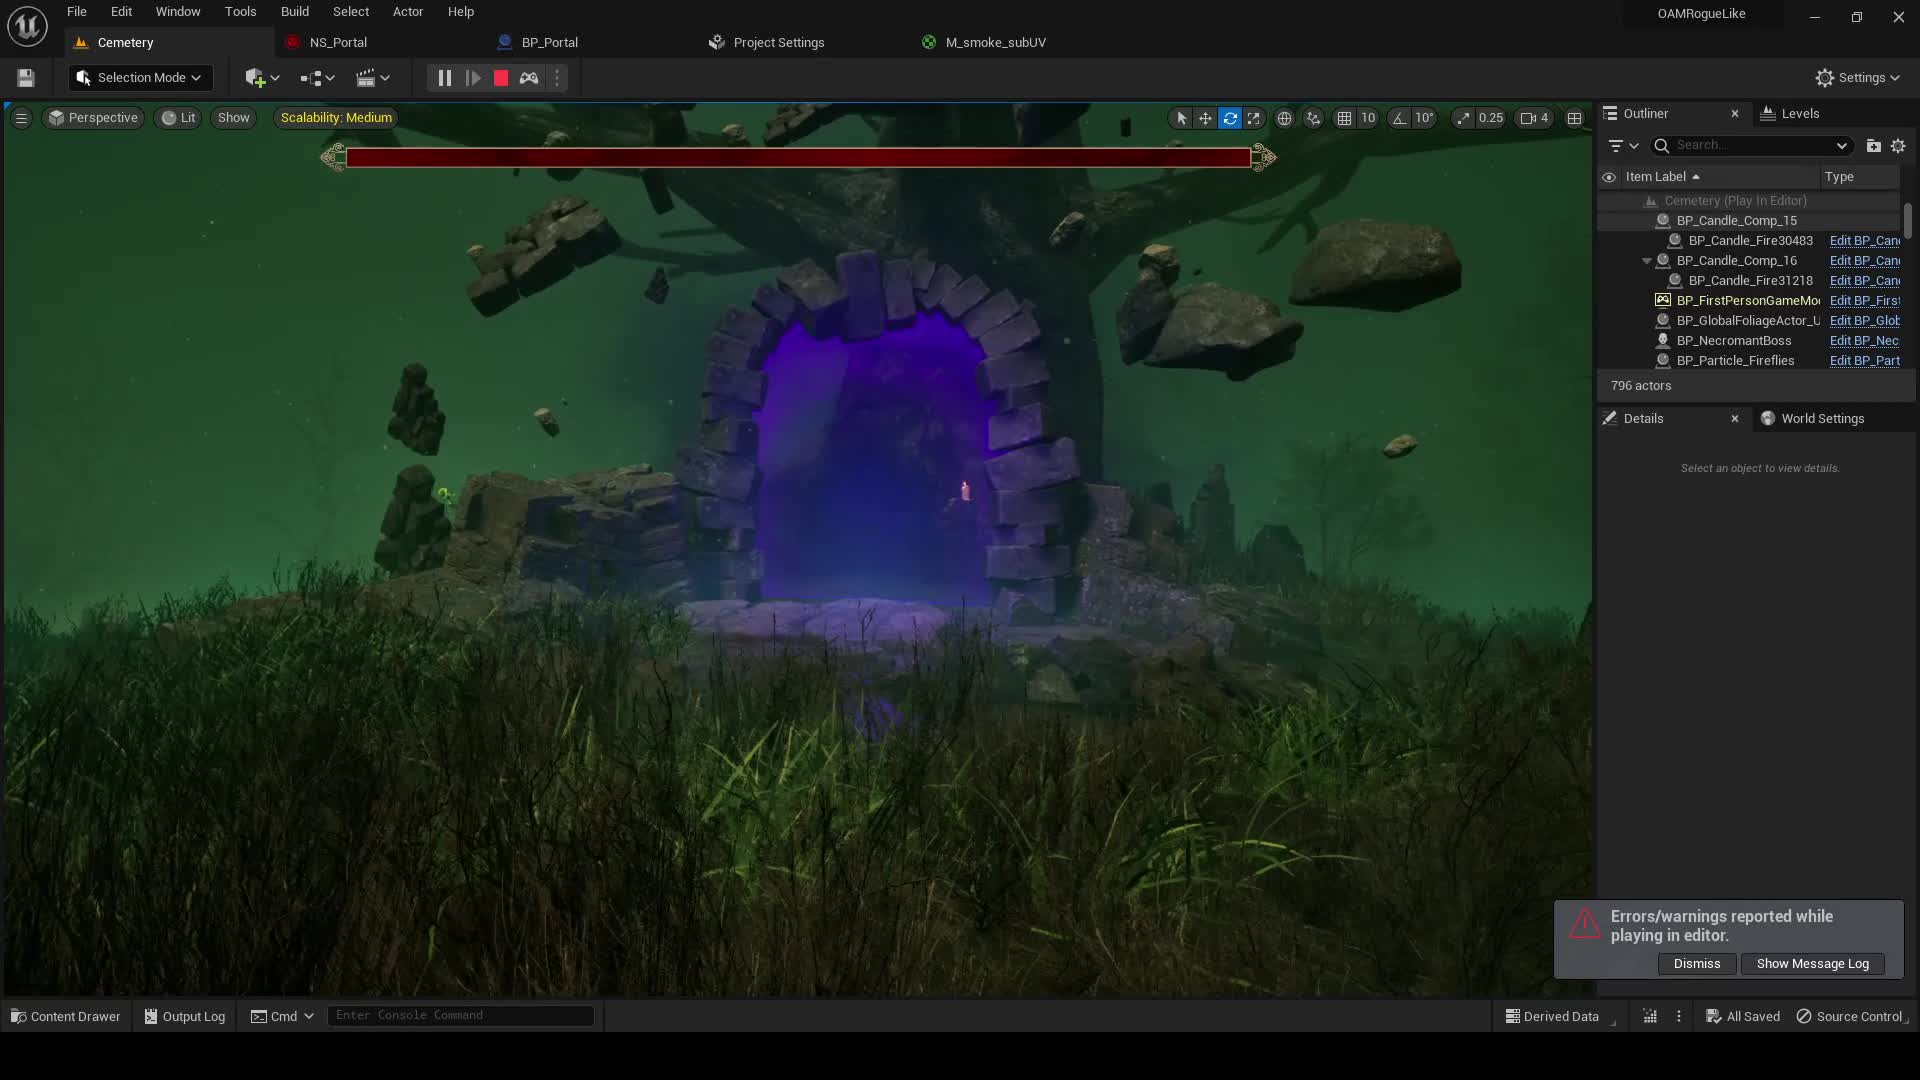The height and width of the screenshot is (1080, 1920).
Task: Open the Outliner settings gear
Action: point(1898,146)
